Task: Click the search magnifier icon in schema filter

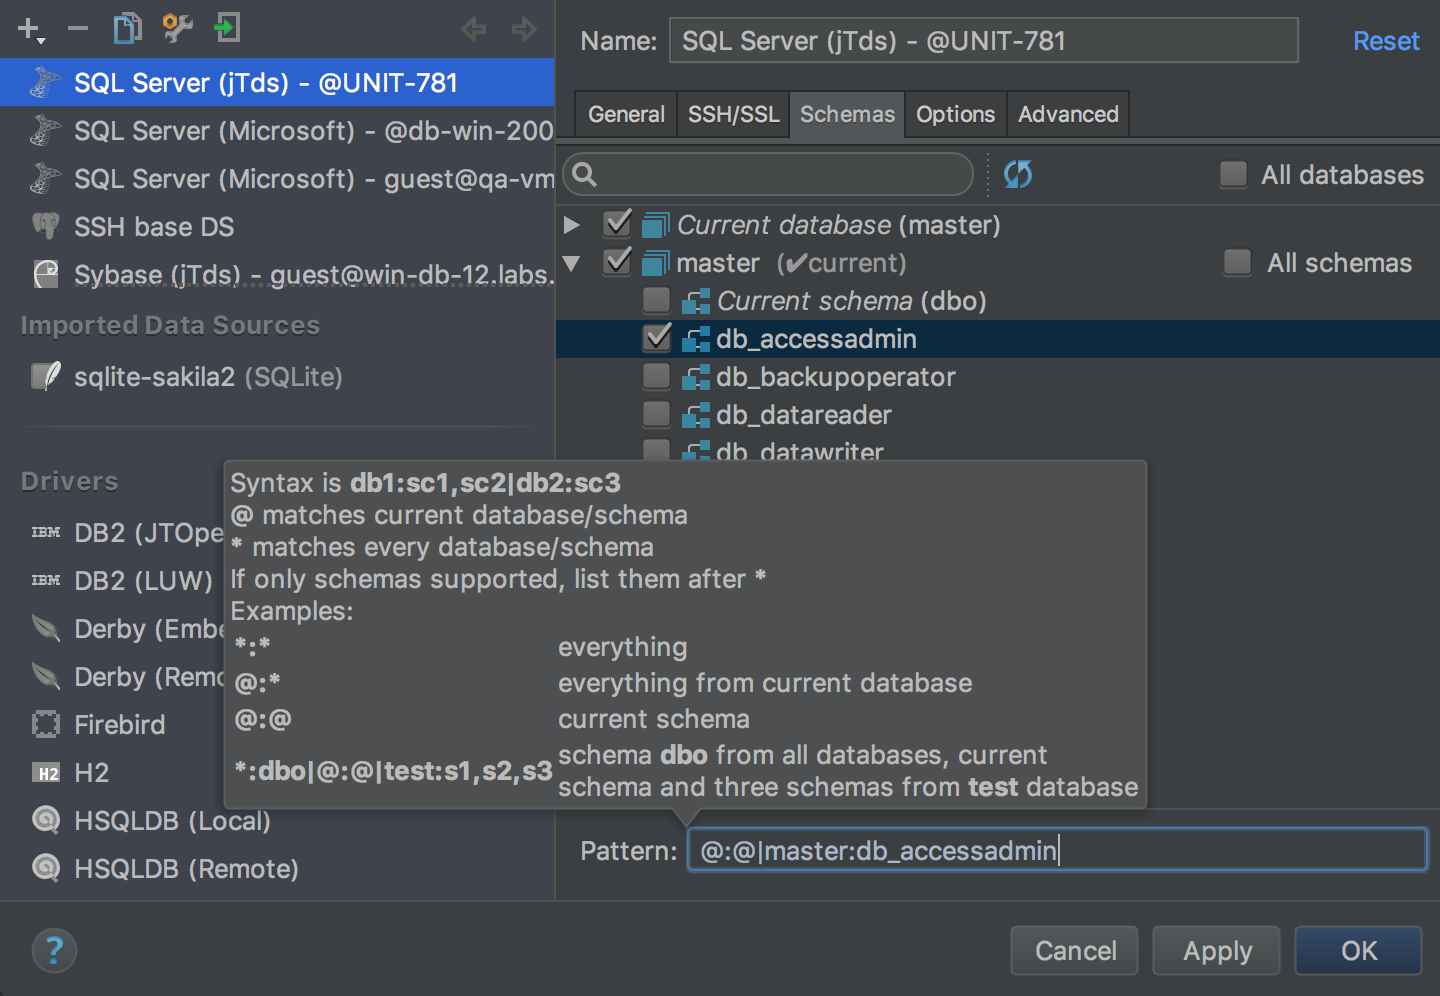Action: click(x=585, y=175)
